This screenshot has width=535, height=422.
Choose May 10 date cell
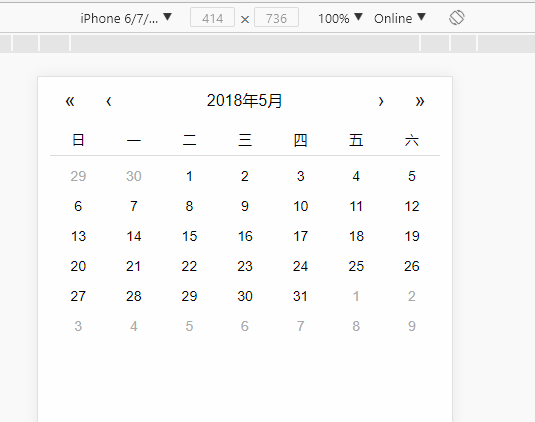pyautogui.click(x=300, y=206)
